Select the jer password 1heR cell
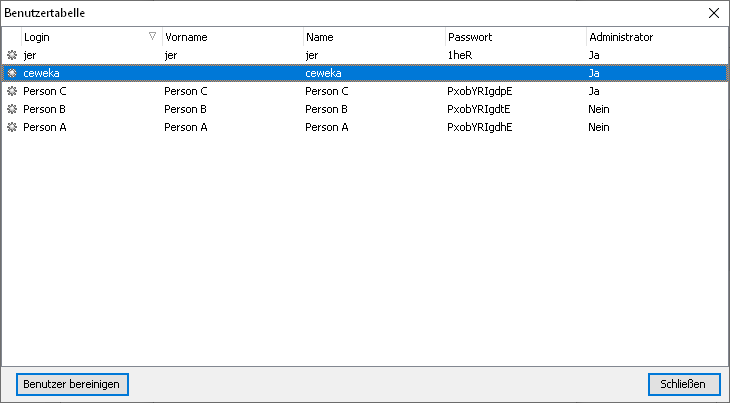 [460, 55]
